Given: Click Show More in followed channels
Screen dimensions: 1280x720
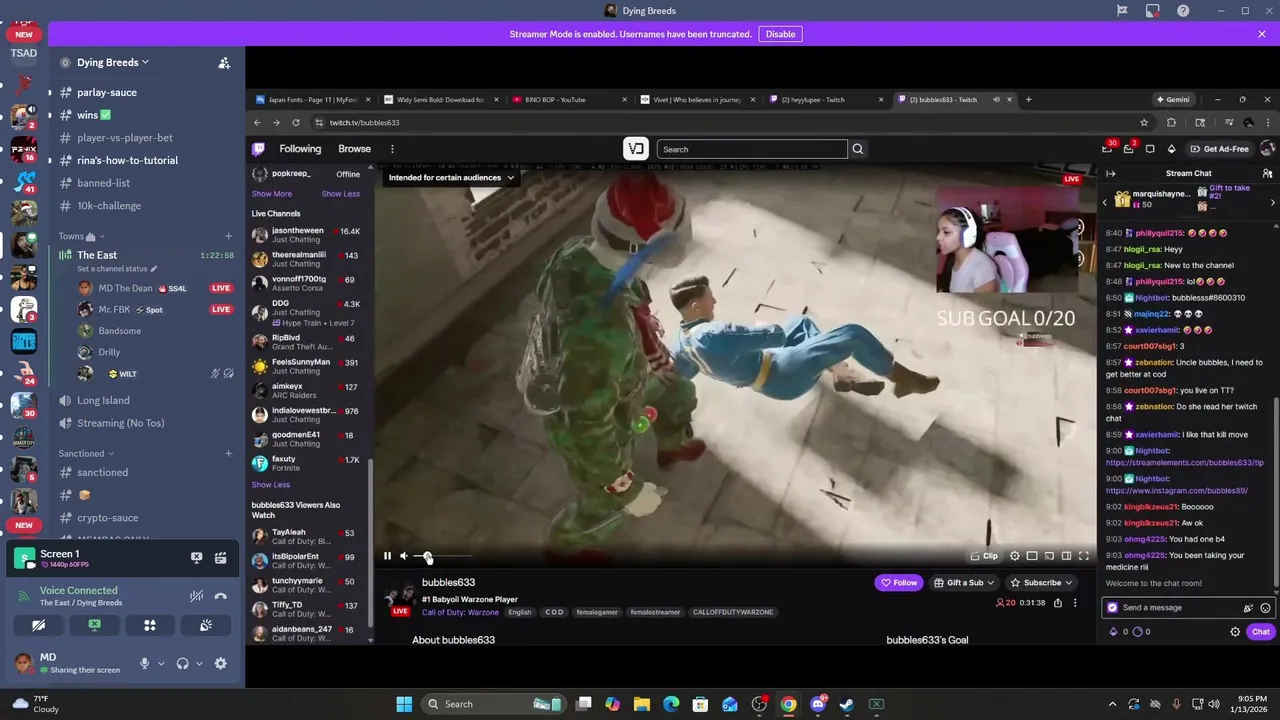Looking at the screenshot, I should [272, 194].
